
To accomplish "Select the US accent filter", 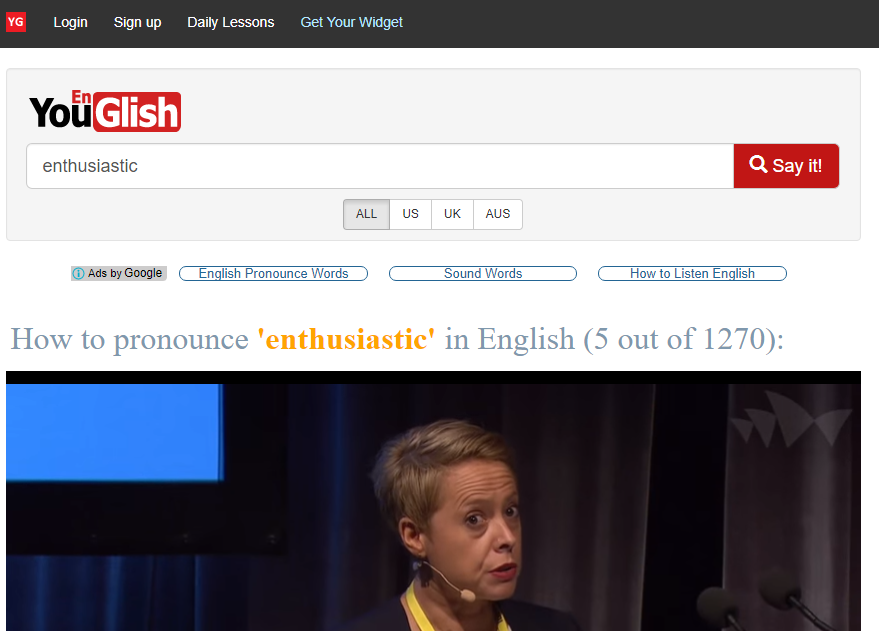I will (410, 214).
